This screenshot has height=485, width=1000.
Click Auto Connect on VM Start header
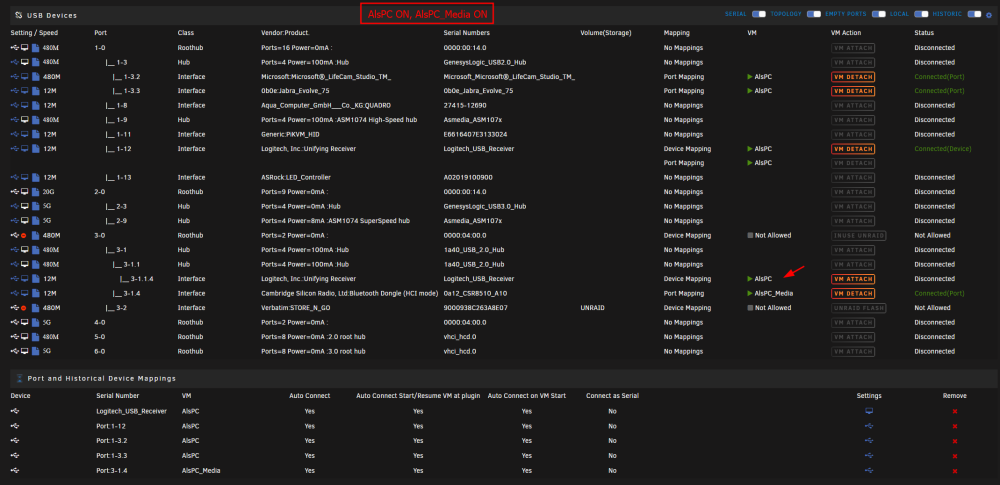point(527,396)
